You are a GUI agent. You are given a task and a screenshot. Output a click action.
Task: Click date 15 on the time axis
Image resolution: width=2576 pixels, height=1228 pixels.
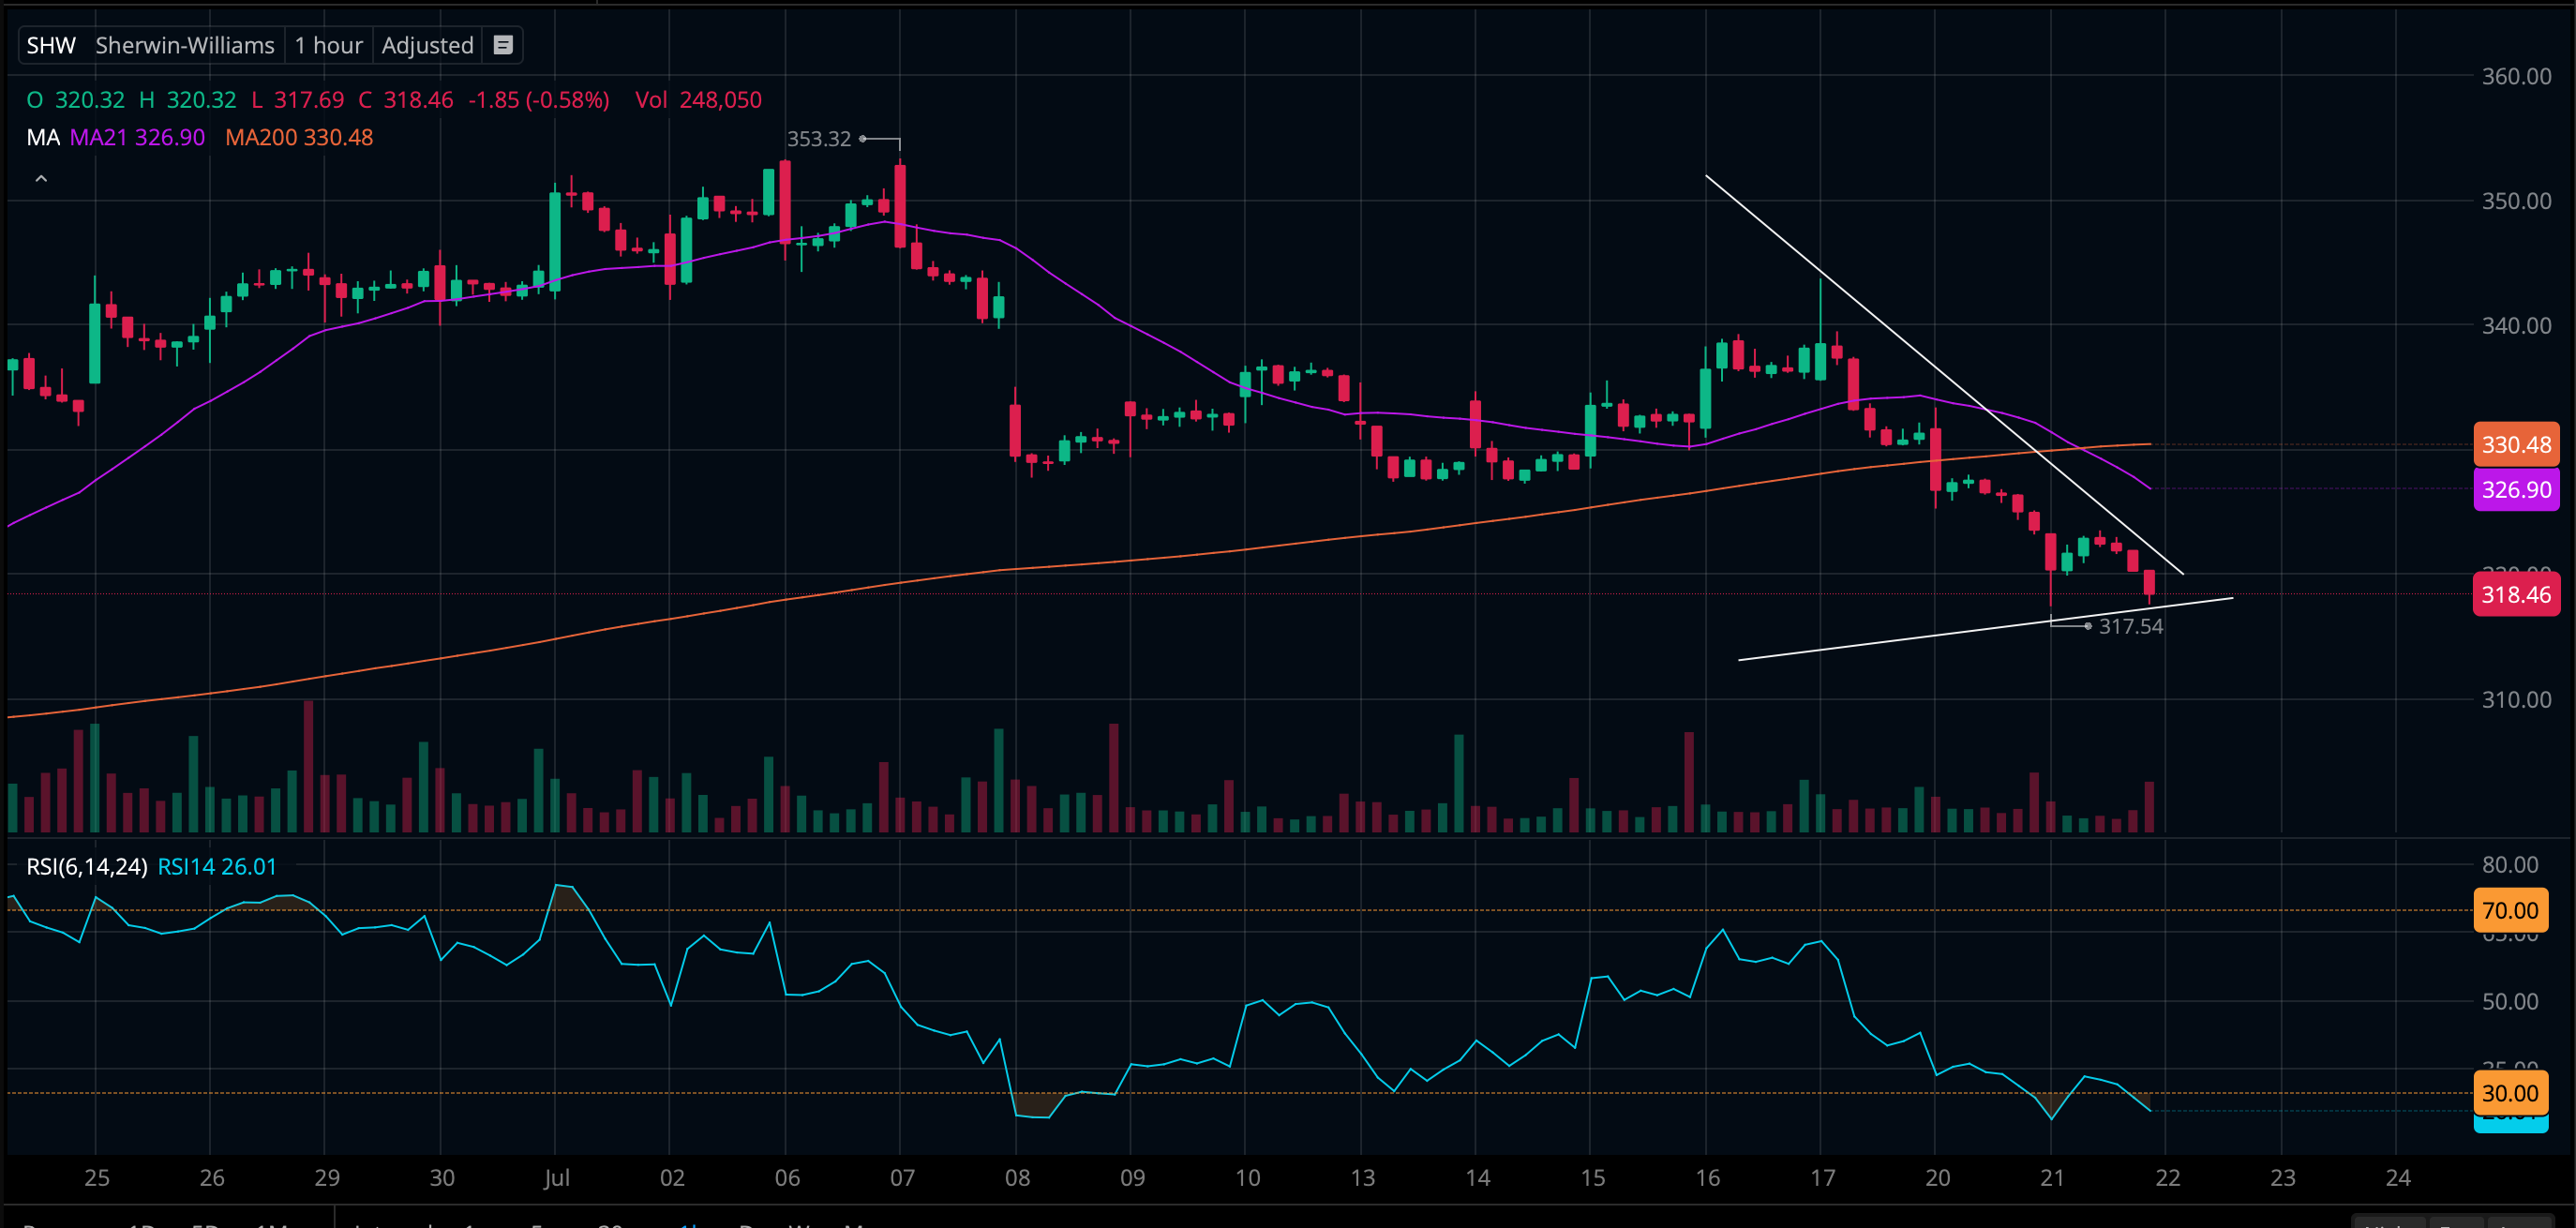point(1592,1177)
